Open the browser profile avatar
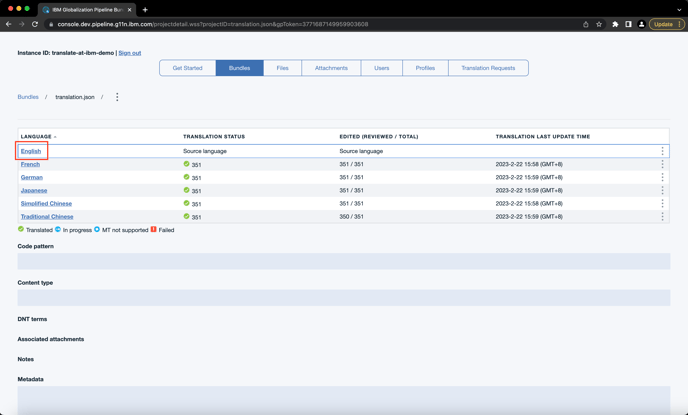Image resolution: width=688 pixels, height=415 pixels. click(641, 24)
